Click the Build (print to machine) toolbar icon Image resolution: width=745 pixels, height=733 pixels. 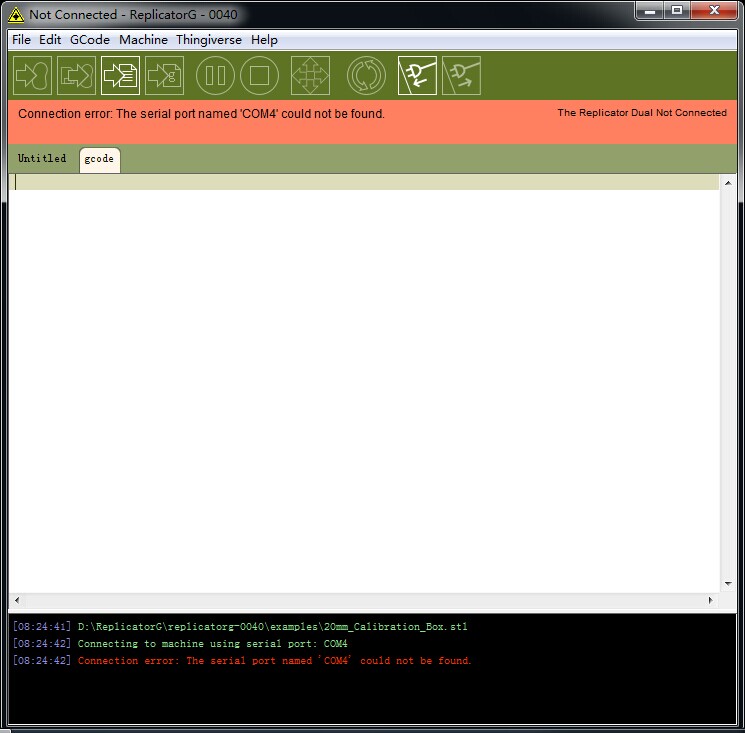pos(32,76)
